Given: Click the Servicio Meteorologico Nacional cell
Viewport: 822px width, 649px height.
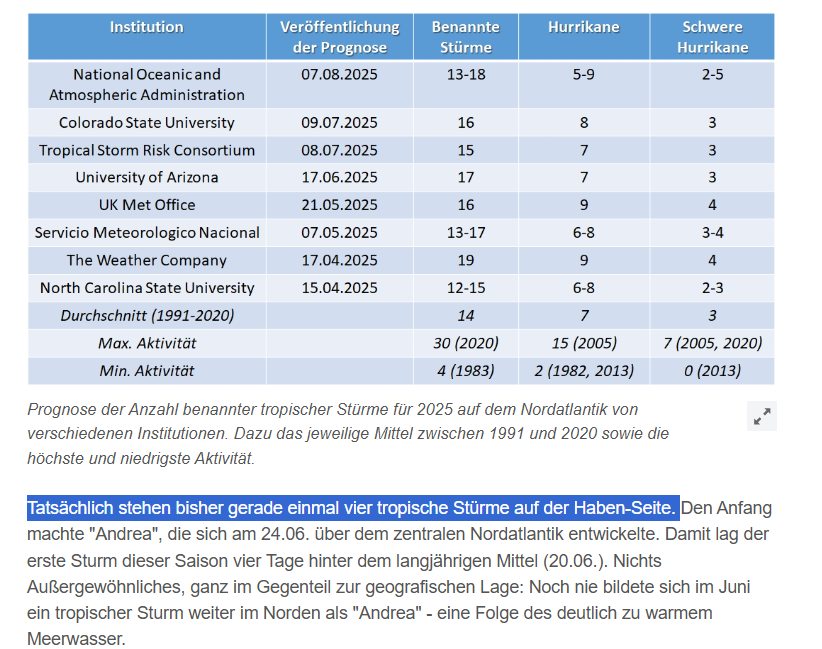Looking at the screenshot, I should (x=147, y=232).
